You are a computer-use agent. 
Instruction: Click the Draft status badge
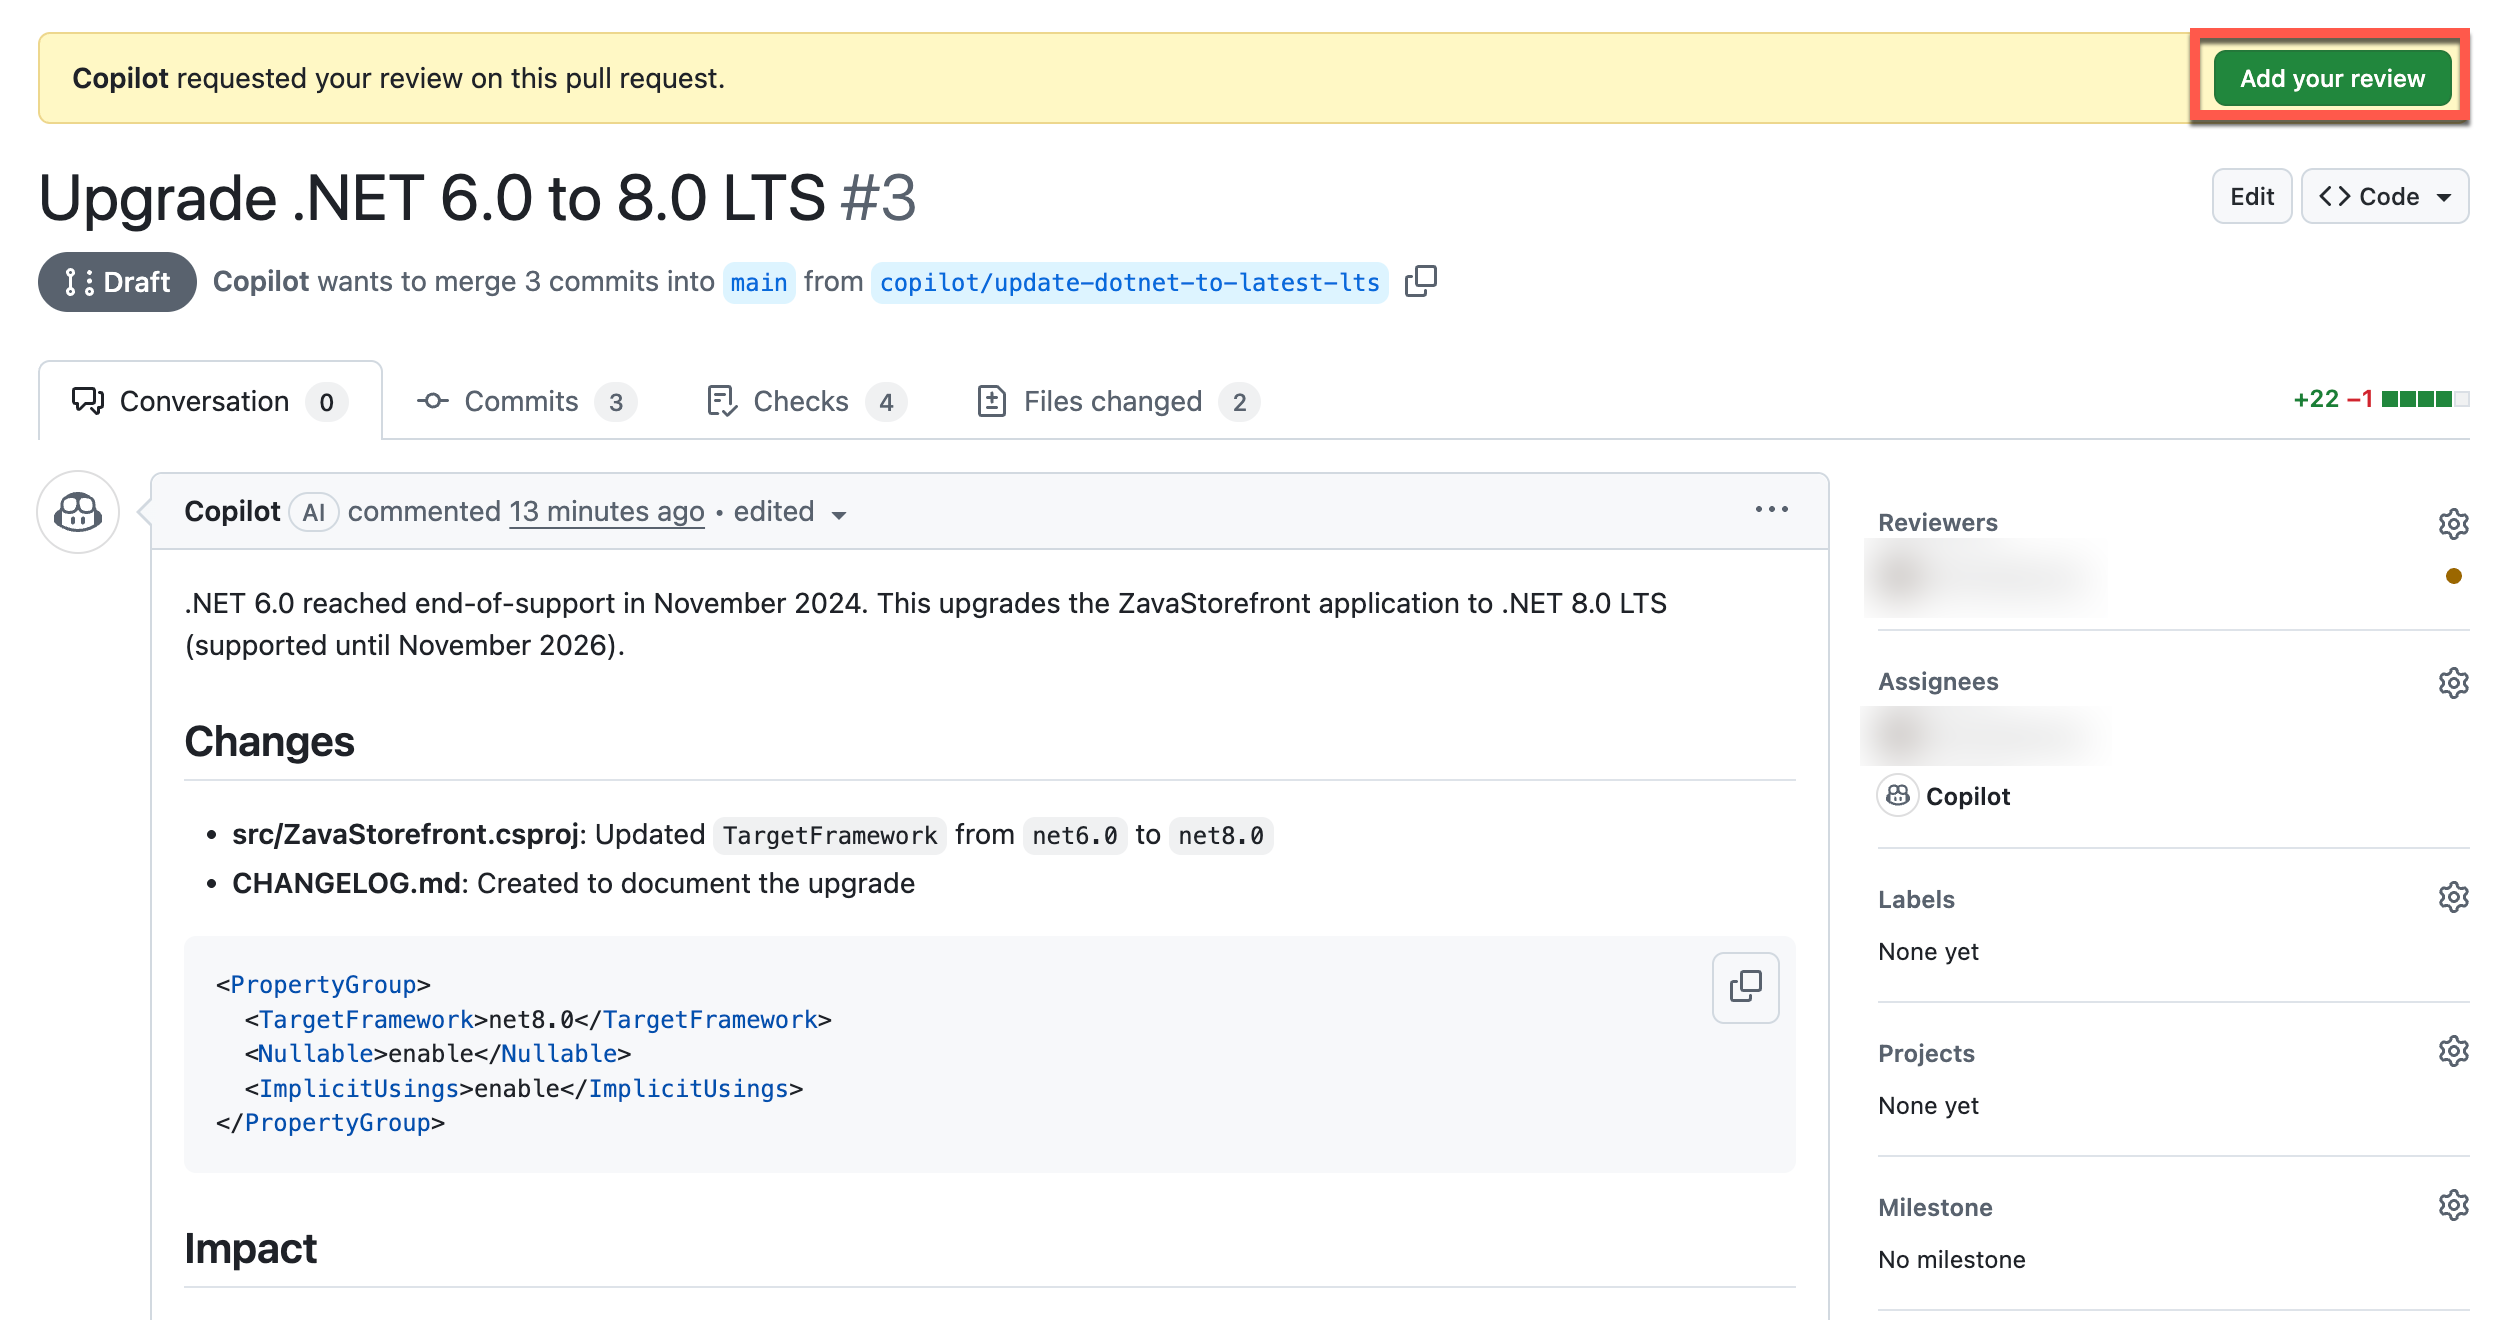(116, 281)
